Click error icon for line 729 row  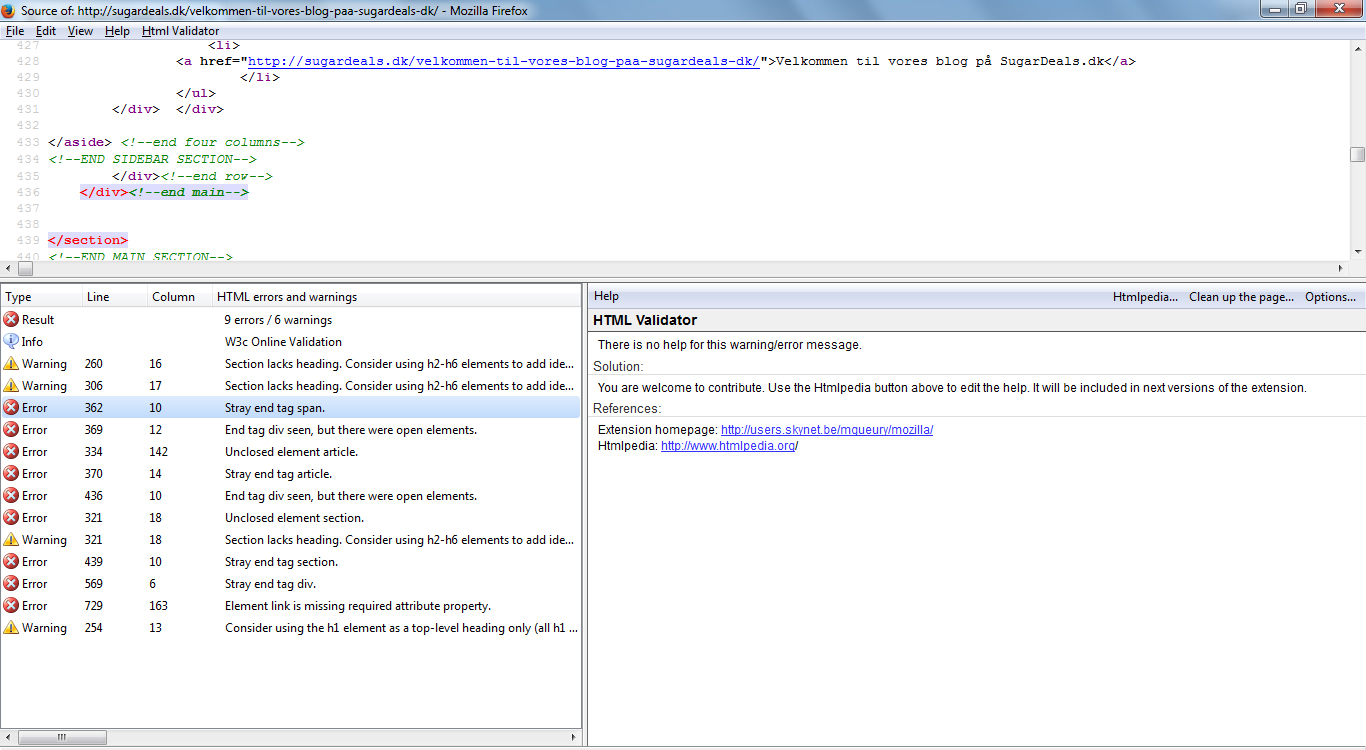(11, 606)
